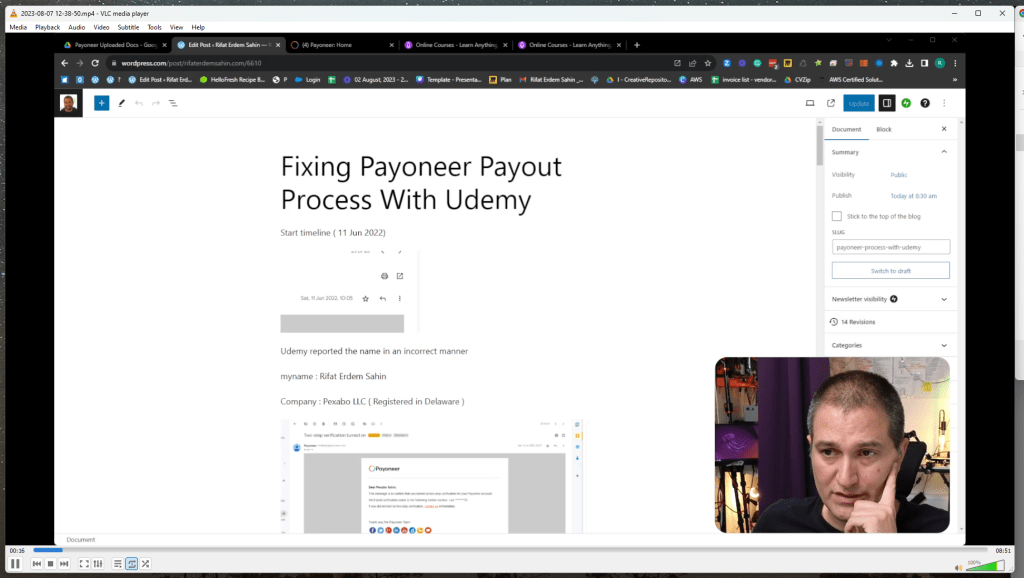The height and width of the screenshot is (578, 1024).
Task: Toggle the browser side panel icon
Action: 924,63
